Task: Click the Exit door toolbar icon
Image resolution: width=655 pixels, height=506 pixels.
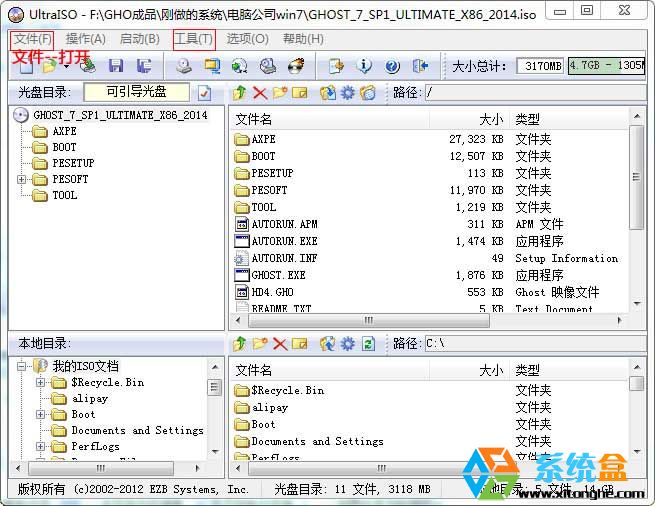Action: pyautogui.click(x=420, y=66)
